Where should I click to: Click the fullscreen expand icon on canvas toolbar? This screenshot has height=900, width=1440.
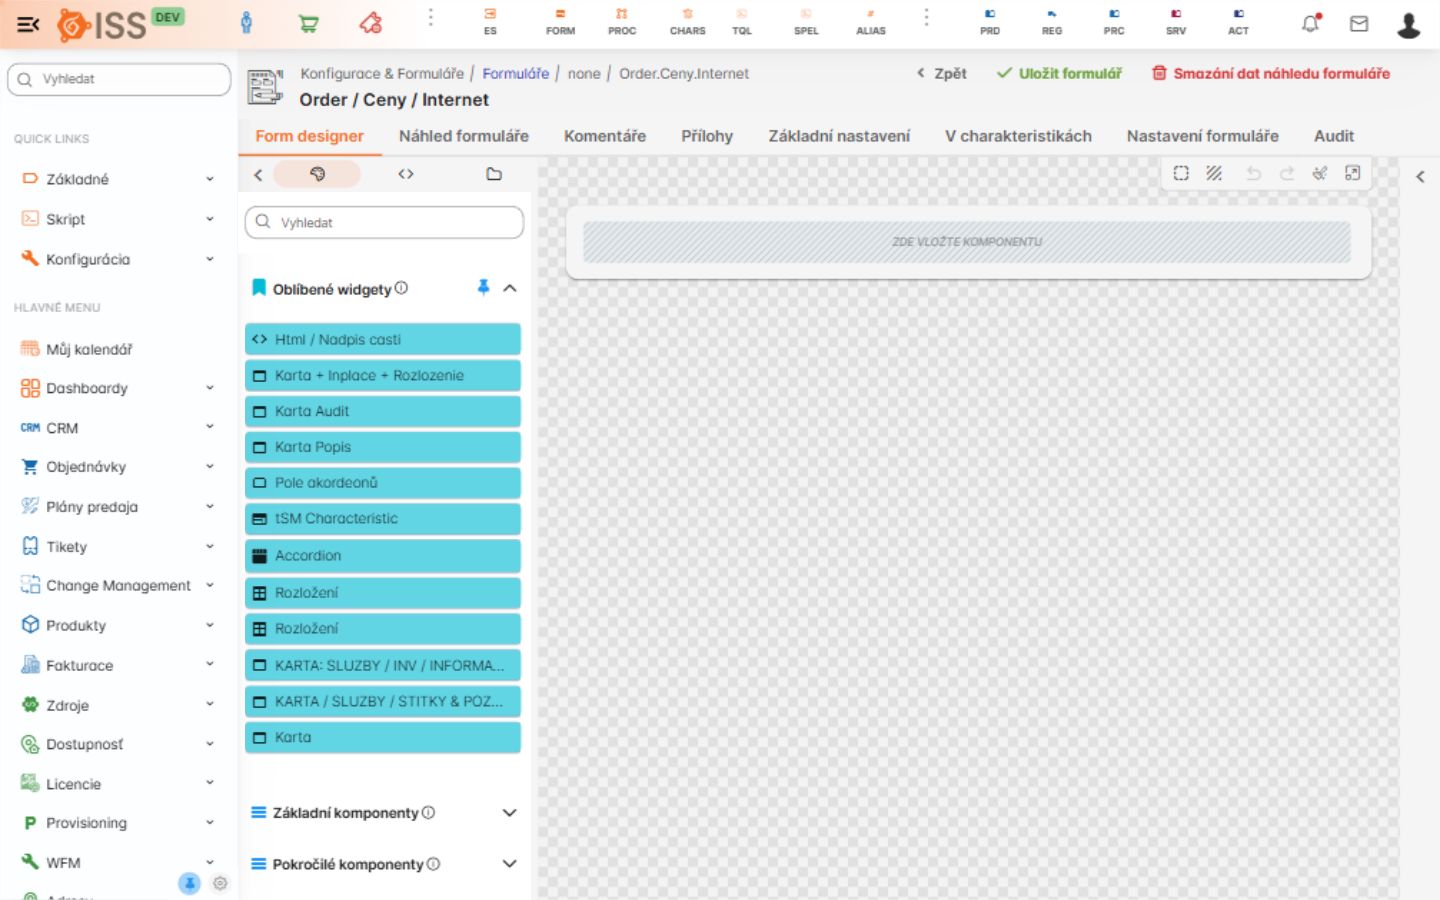tap(1353, 173)
